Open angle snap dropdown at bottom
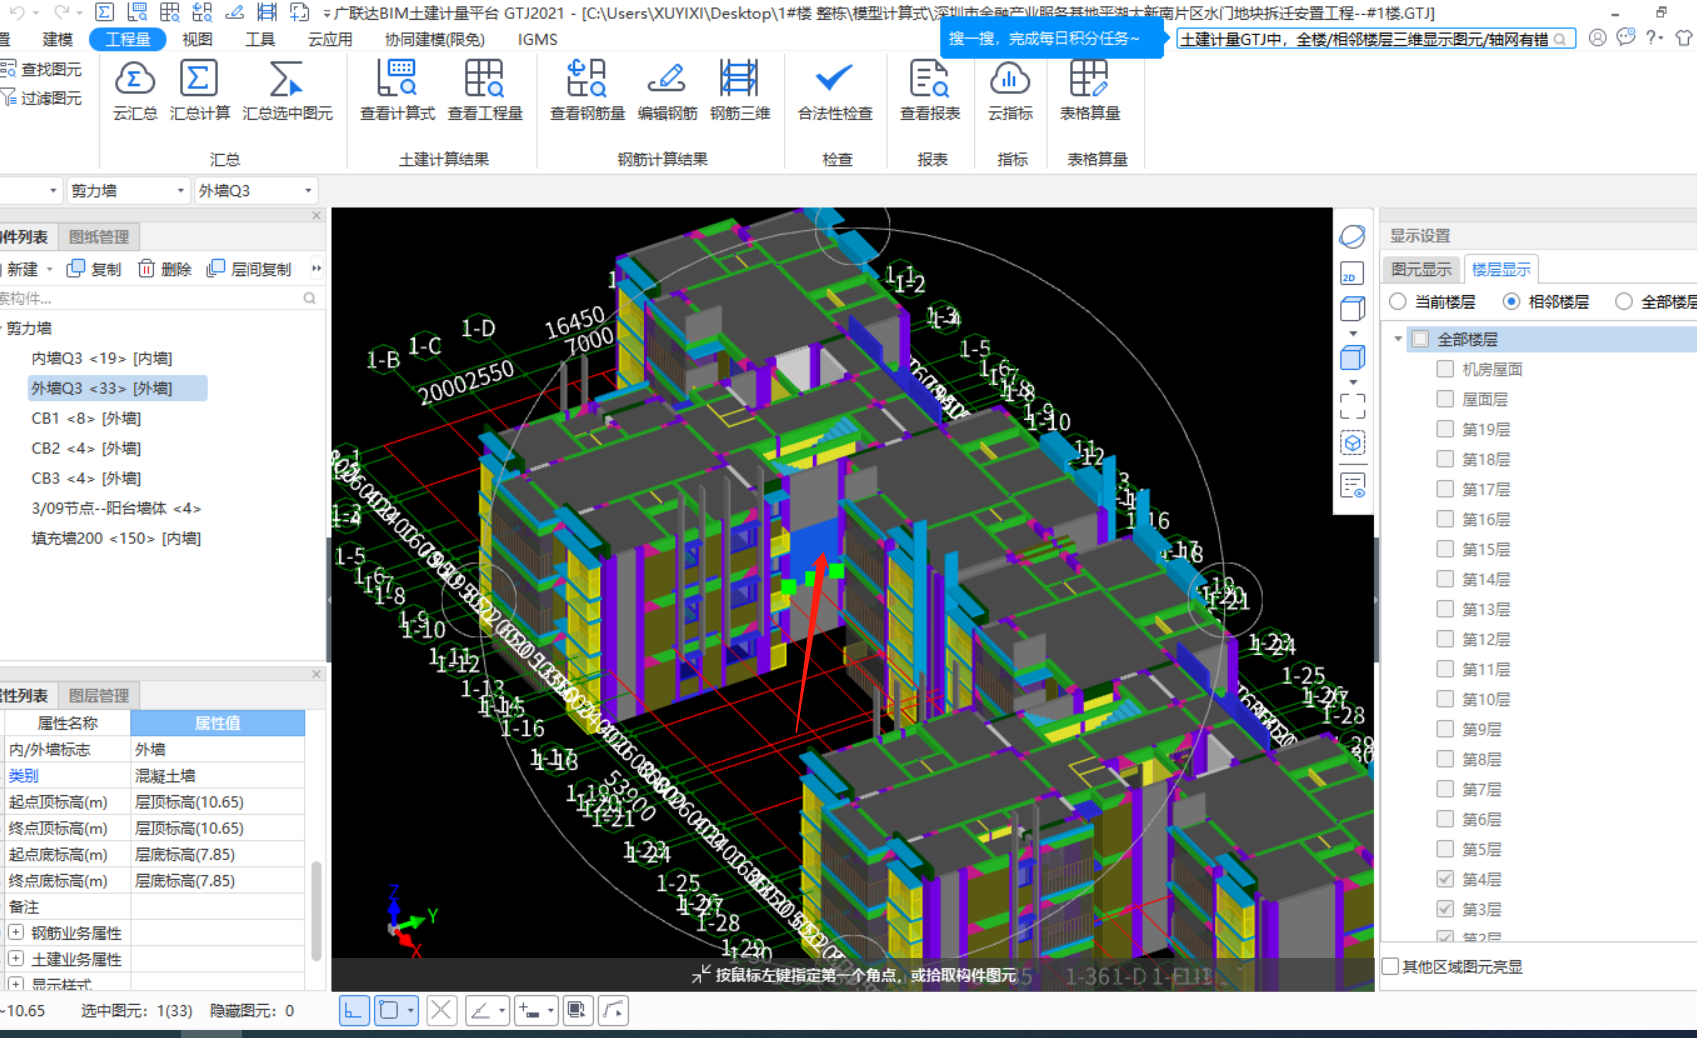Screen dimensions: 1697x1038 click(x=502, y=1011)
